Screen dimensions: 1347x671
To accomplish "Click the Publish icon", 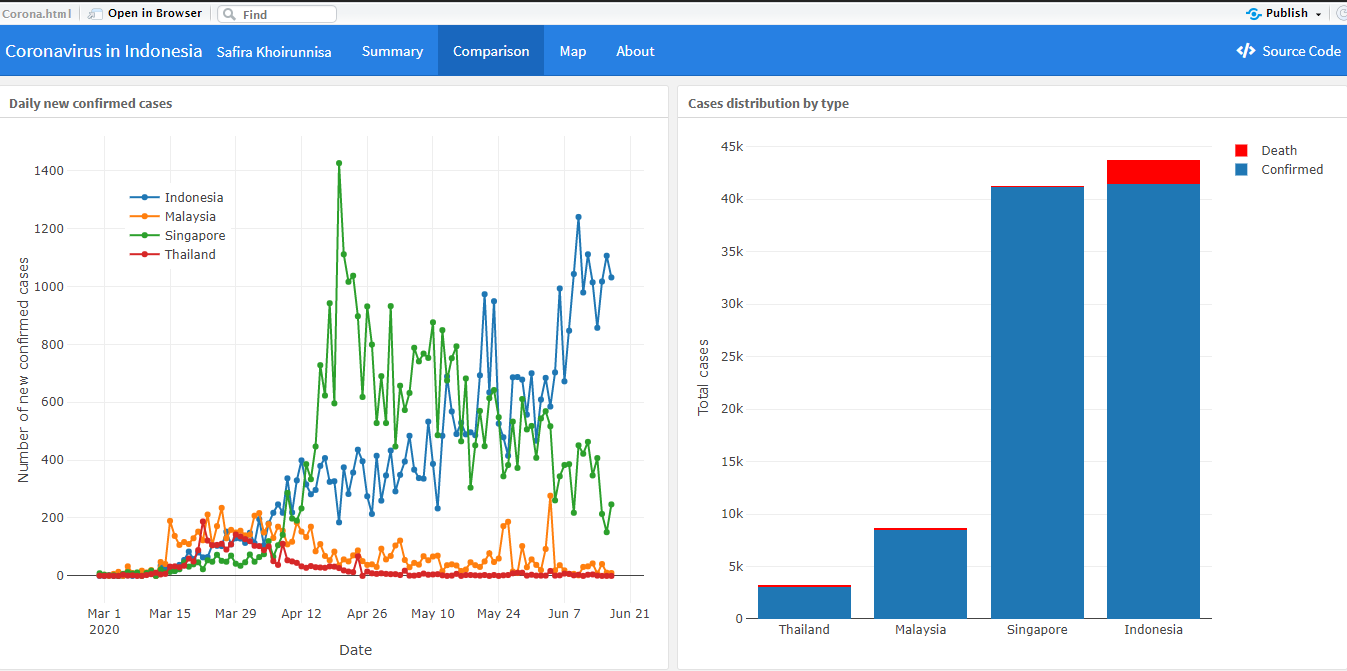I will point(1254,13).
